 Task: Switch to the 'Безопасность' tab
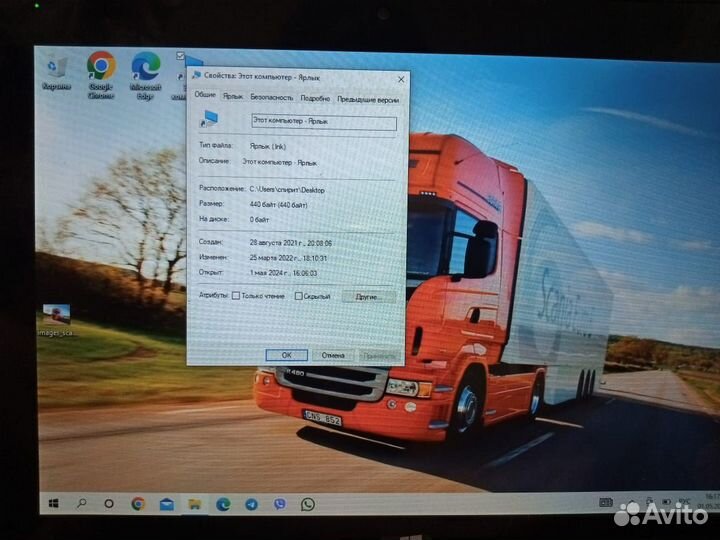(x=271, y=98)
